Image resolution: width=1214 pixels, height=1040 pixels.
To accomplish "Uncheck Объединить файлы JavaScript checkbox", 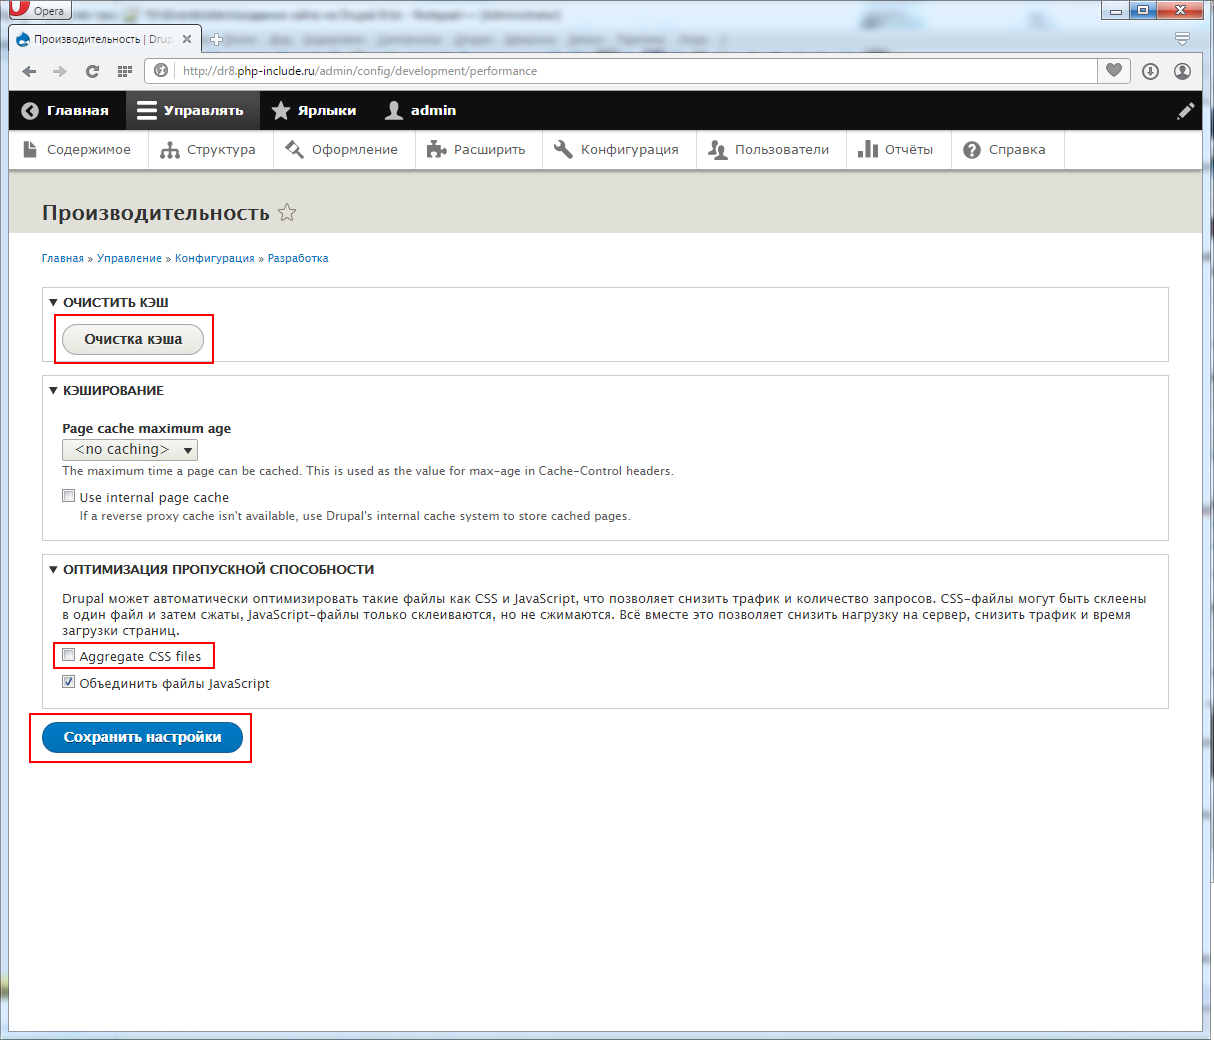I will coord(69,682).
